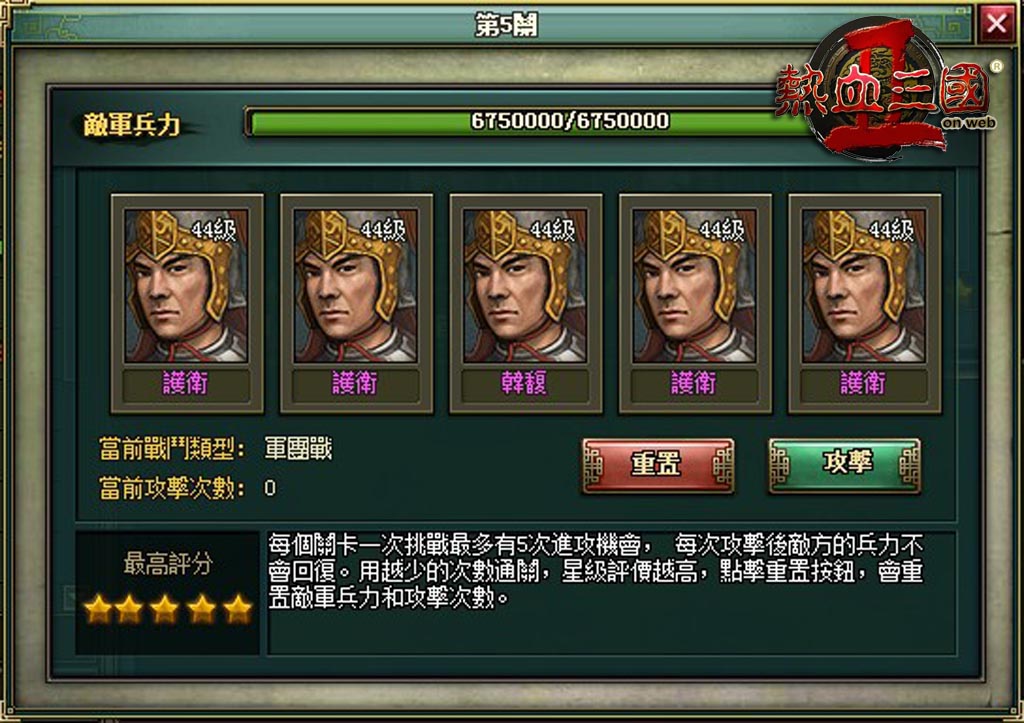The image size is (1024, 723).
Task: Click the enemy troop strength bar
Action: tap(529, 122)
